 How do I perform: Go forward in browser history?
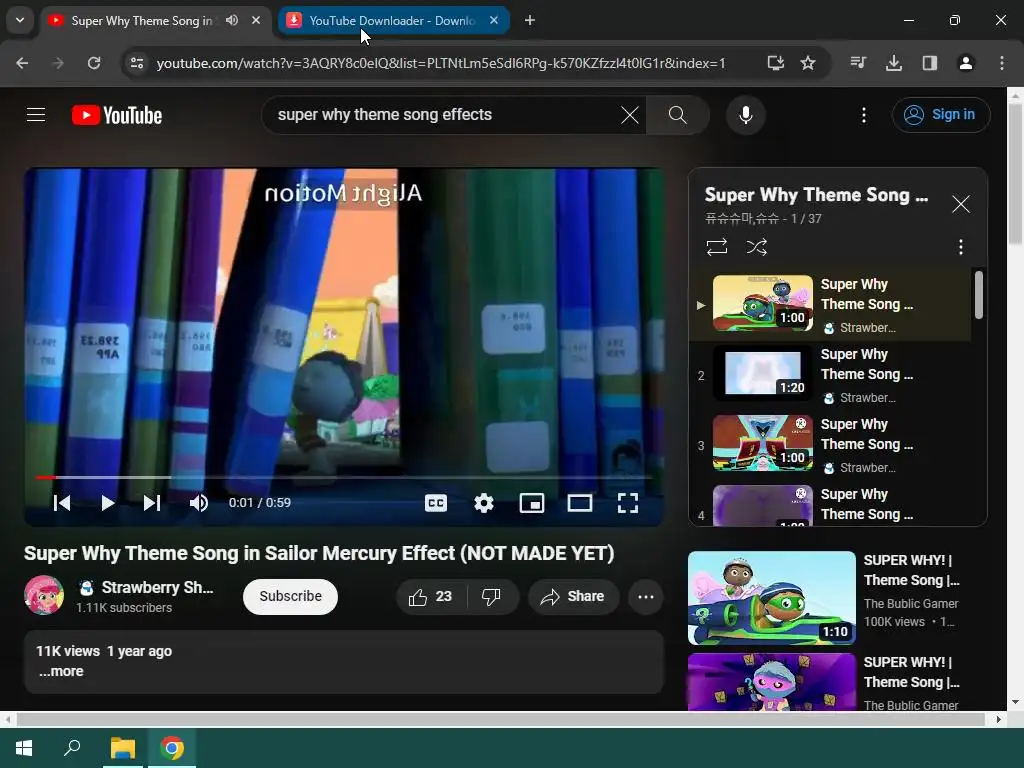pos(58,63)
